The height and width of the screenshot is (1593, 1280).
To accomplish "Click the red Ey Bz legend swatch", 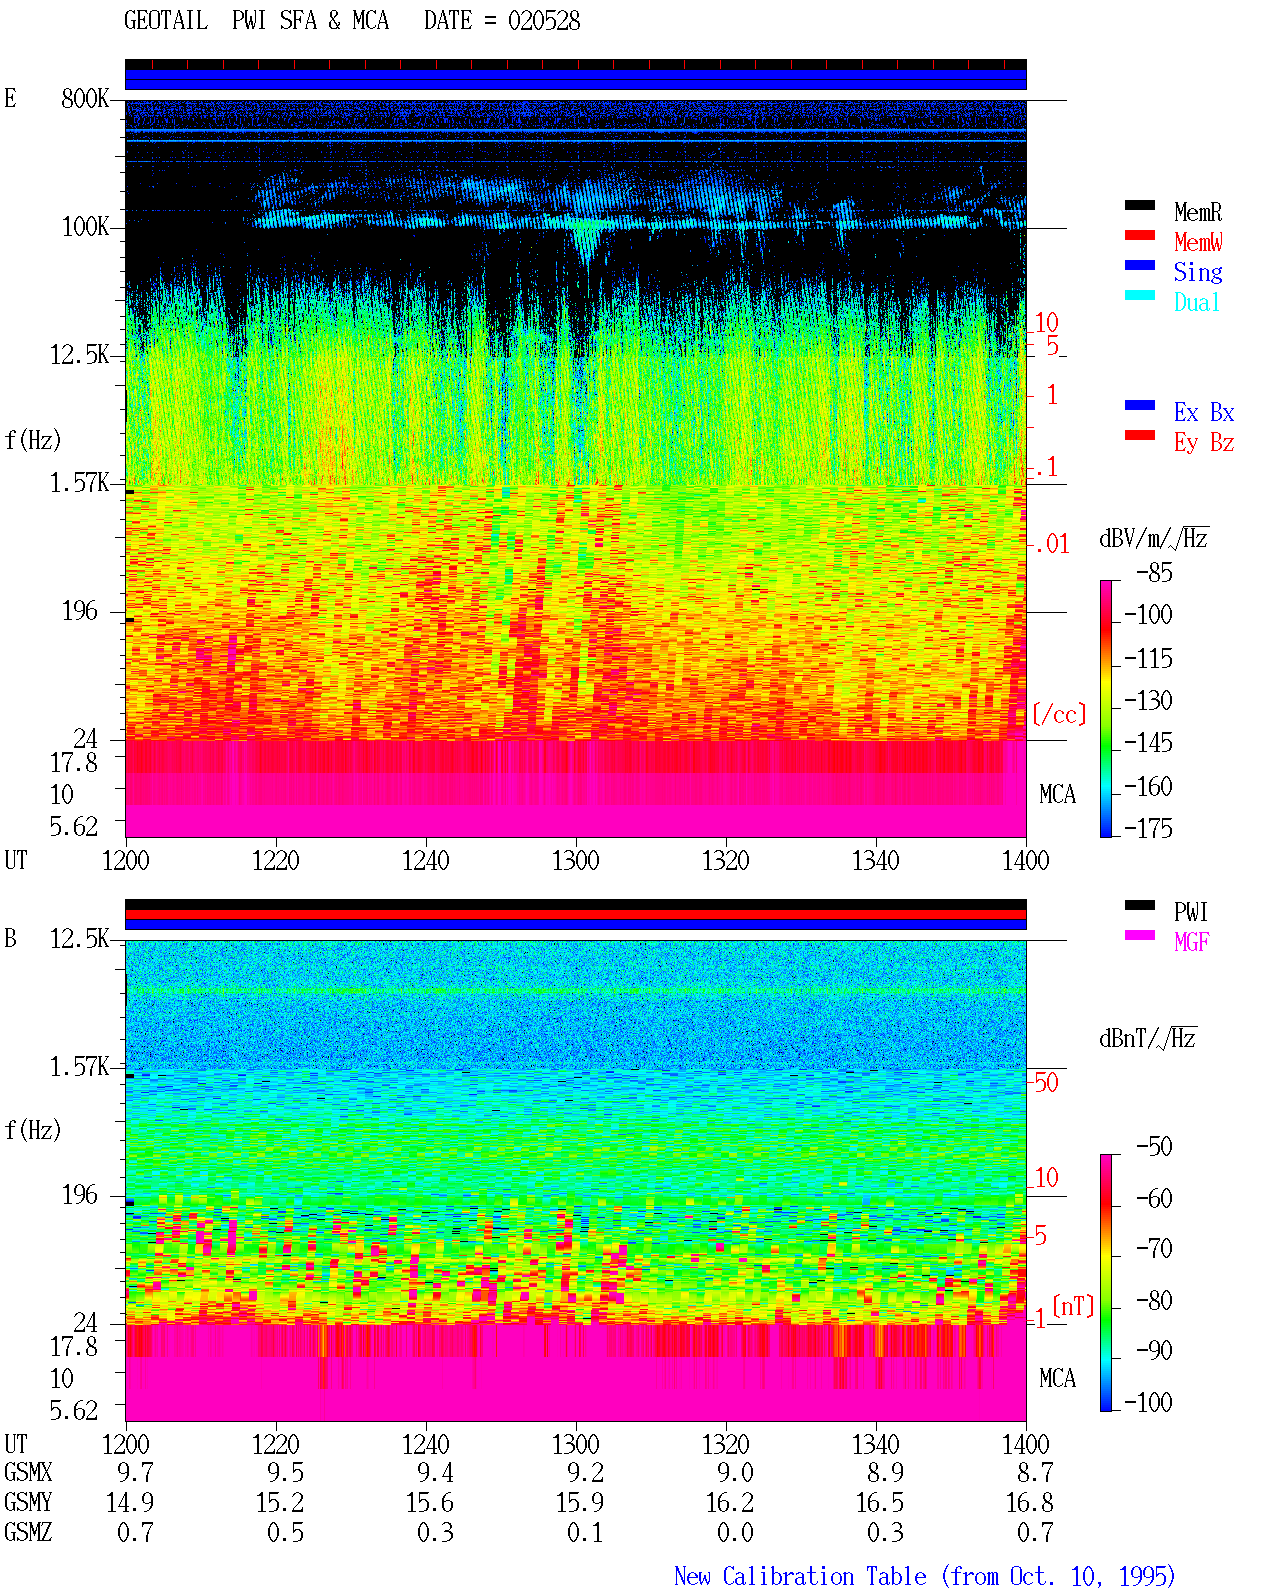I will 1140,435.
